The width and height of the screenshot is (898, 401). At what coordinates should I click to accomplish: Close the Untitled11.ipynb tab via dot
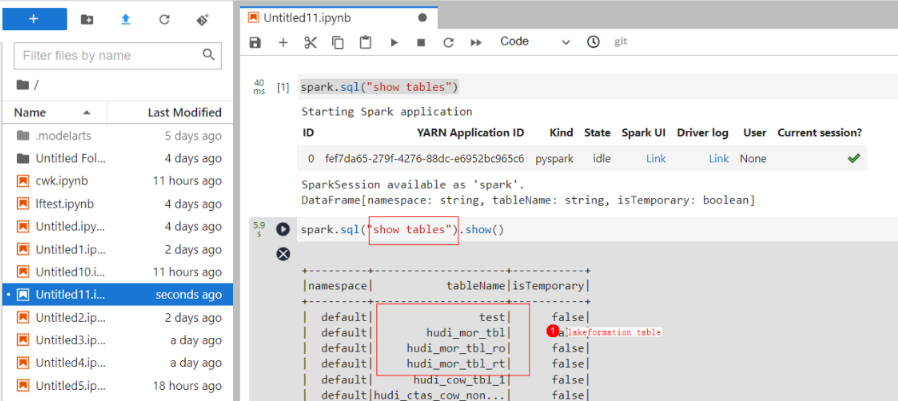point(423,18)
